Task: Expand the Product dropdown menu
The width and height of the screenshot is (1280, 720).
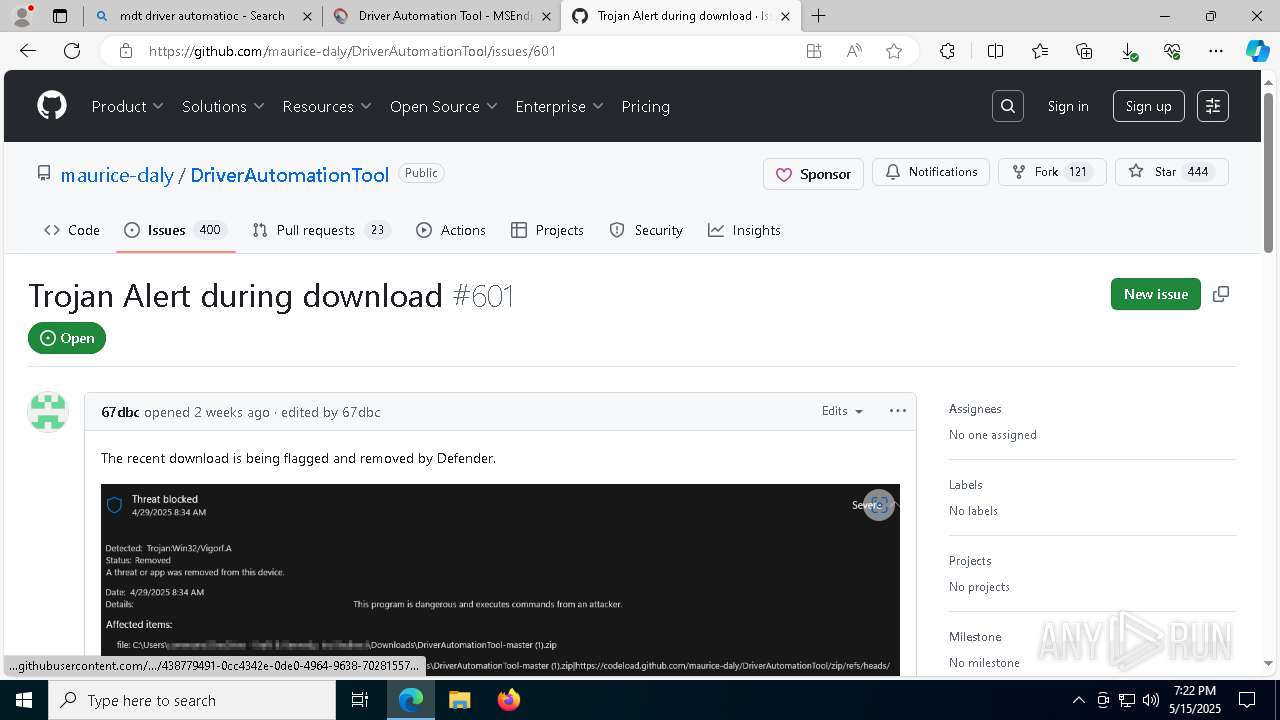Action: pos(127,106)
